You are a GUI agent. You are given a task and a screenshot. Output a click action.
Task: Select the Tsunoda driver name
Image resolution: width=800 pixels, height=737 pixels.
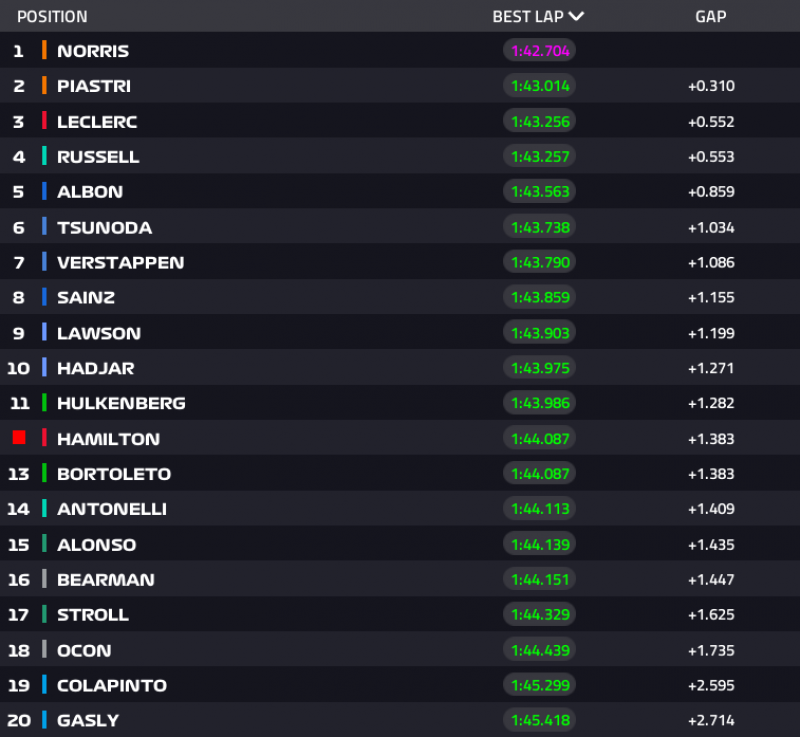tap(104, 227)
